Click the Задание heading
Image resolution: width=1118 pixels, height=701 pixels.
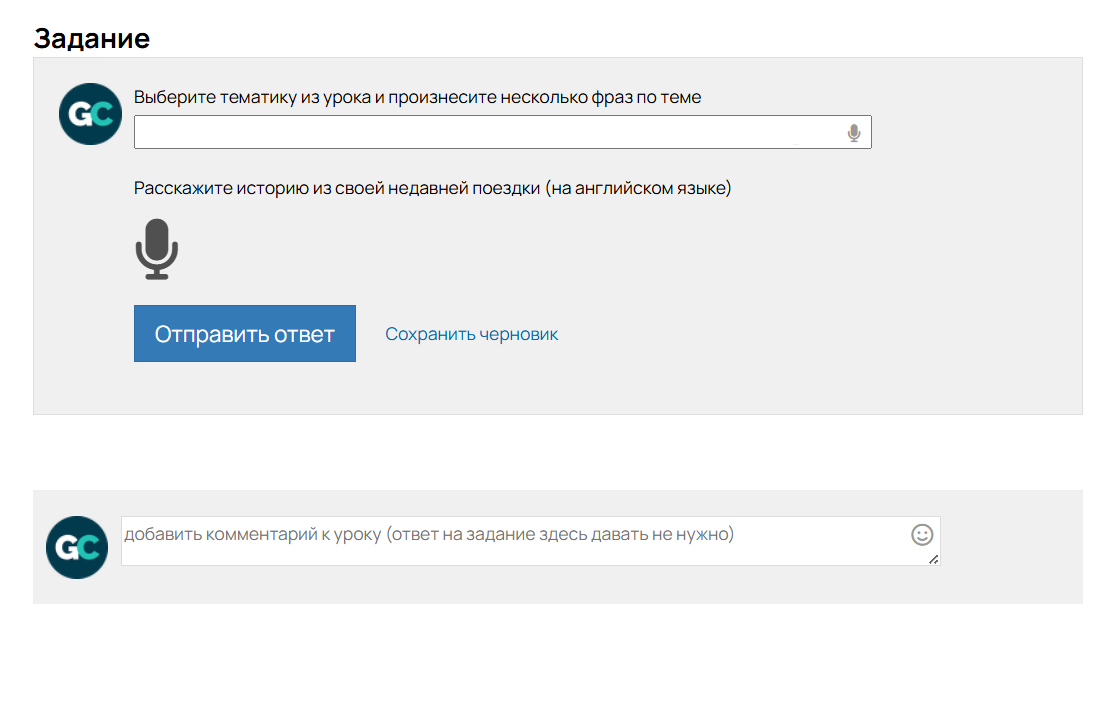(92, 39)
